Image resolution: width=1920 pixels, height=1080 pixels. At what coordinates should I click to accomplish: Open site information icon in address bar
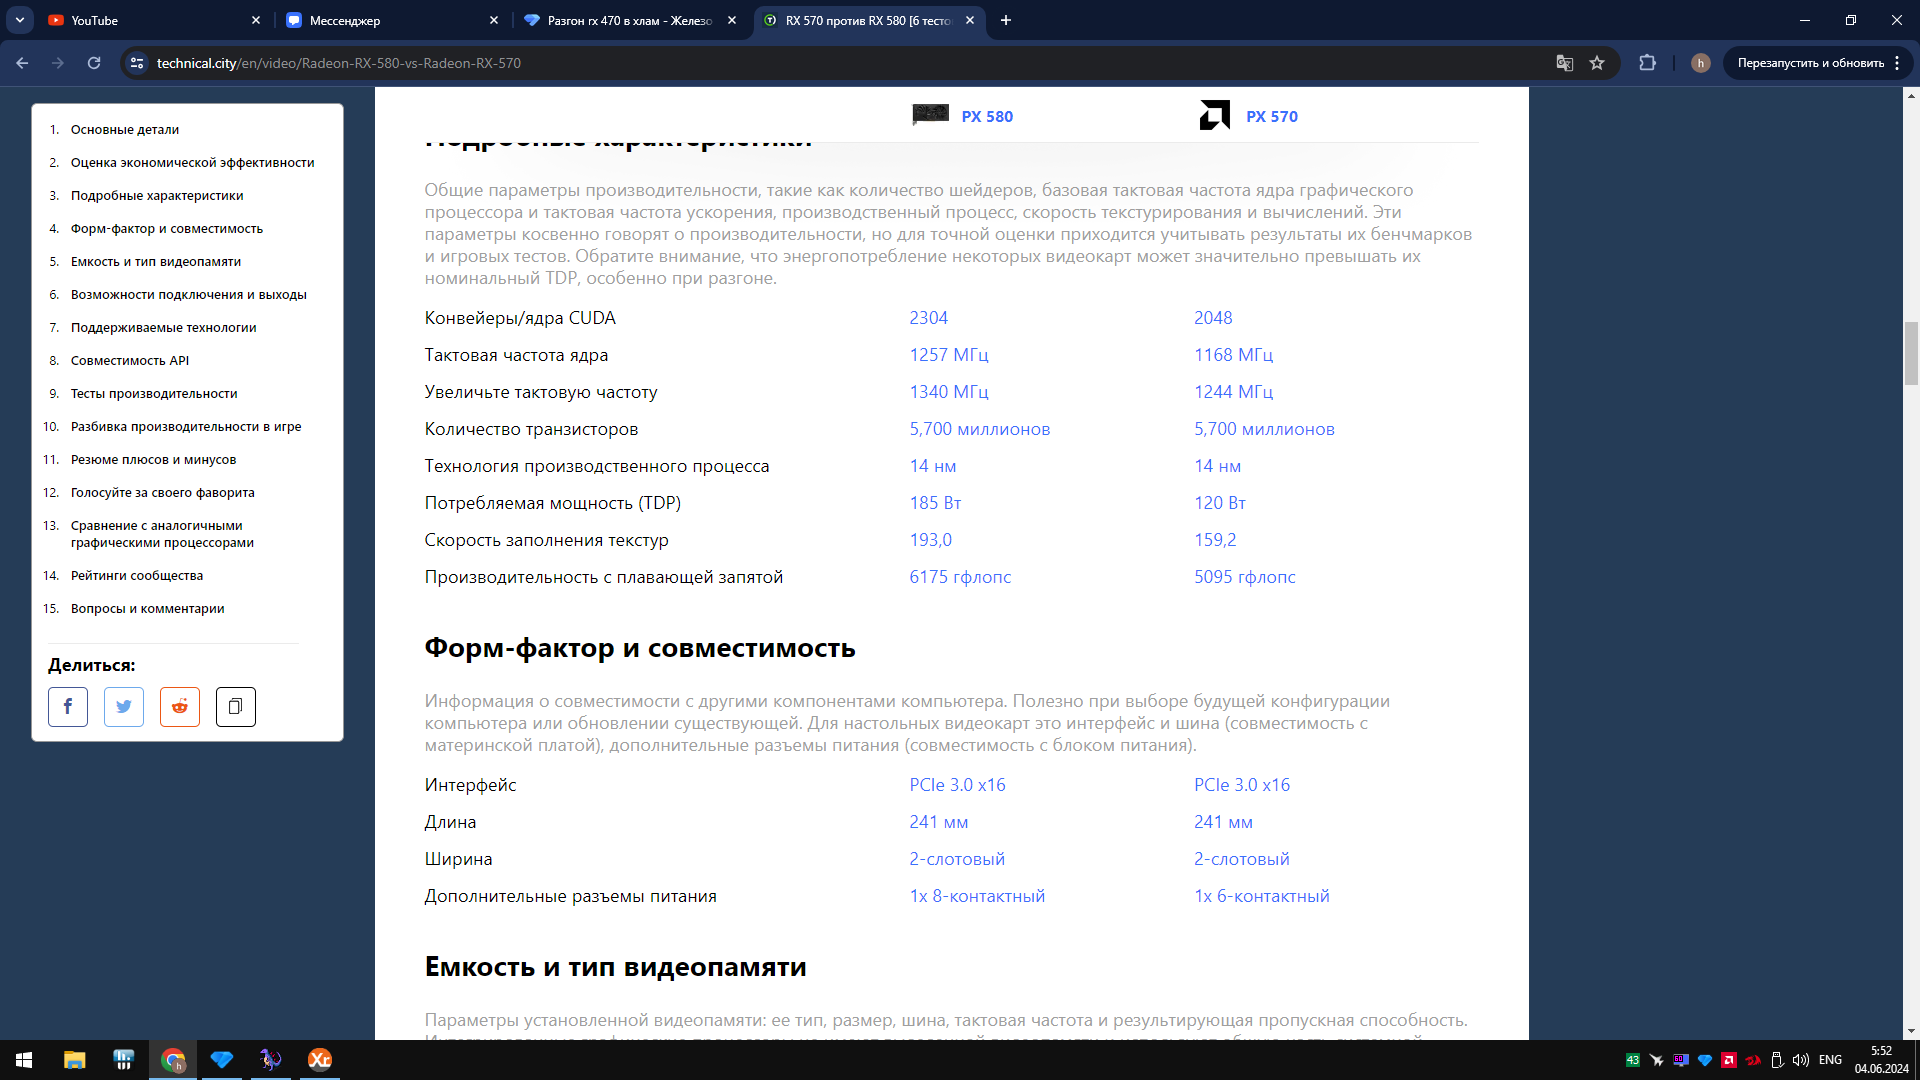137,63
